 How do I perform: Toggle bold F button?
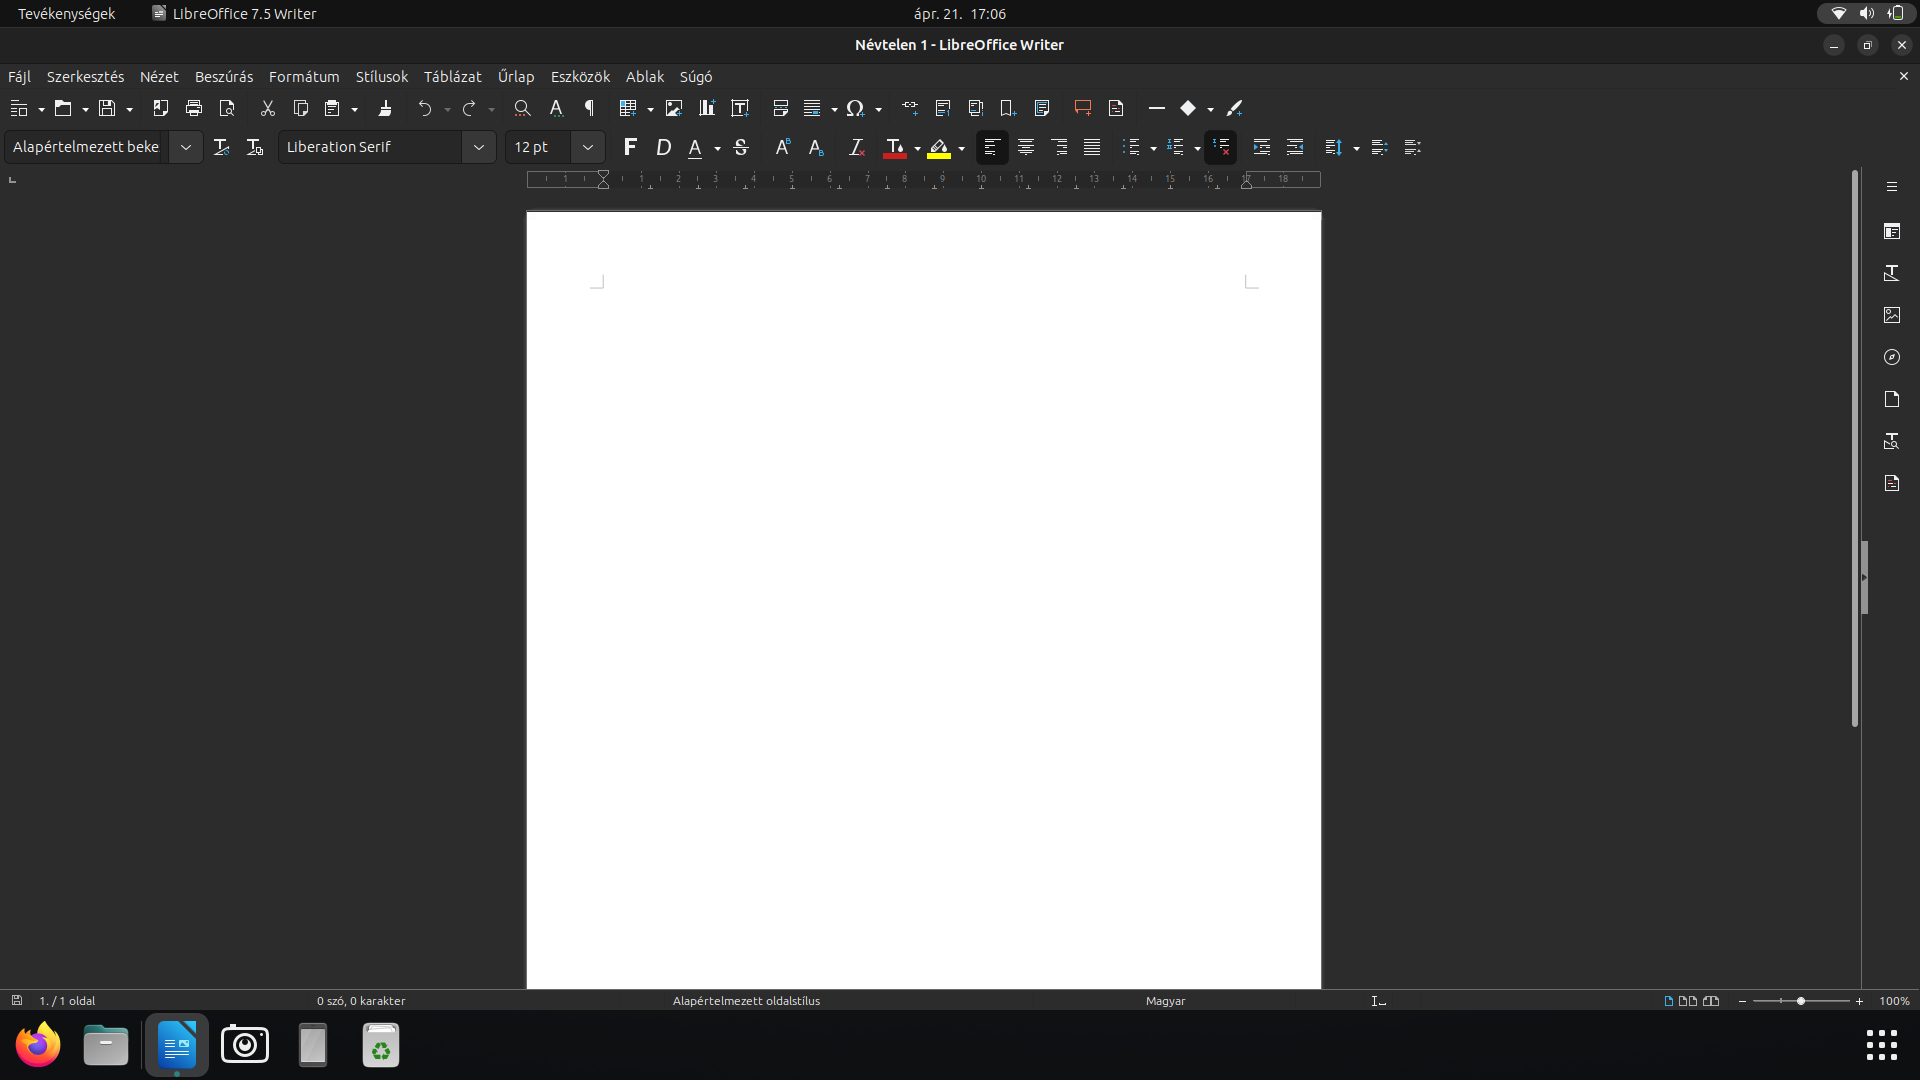point(630,147)
